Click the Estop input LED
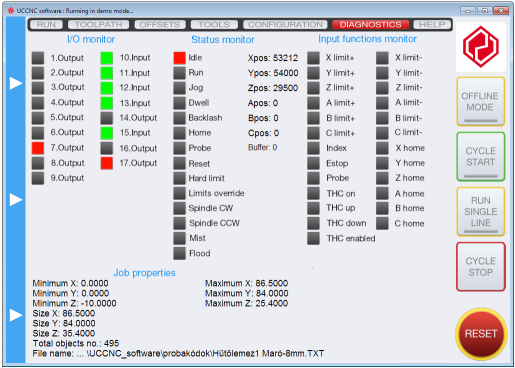The image size is (515, 368). (313, 163)
